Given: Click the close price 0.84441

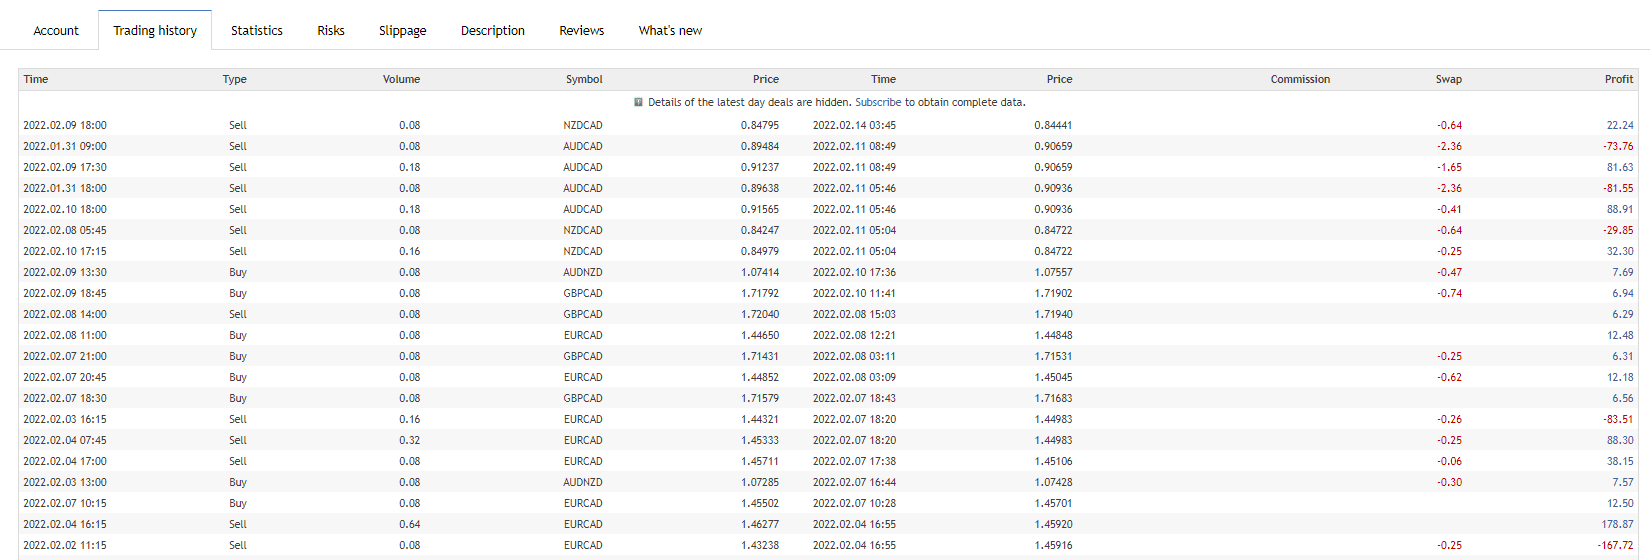Looking at the screenshot, I should point(1053,125).
